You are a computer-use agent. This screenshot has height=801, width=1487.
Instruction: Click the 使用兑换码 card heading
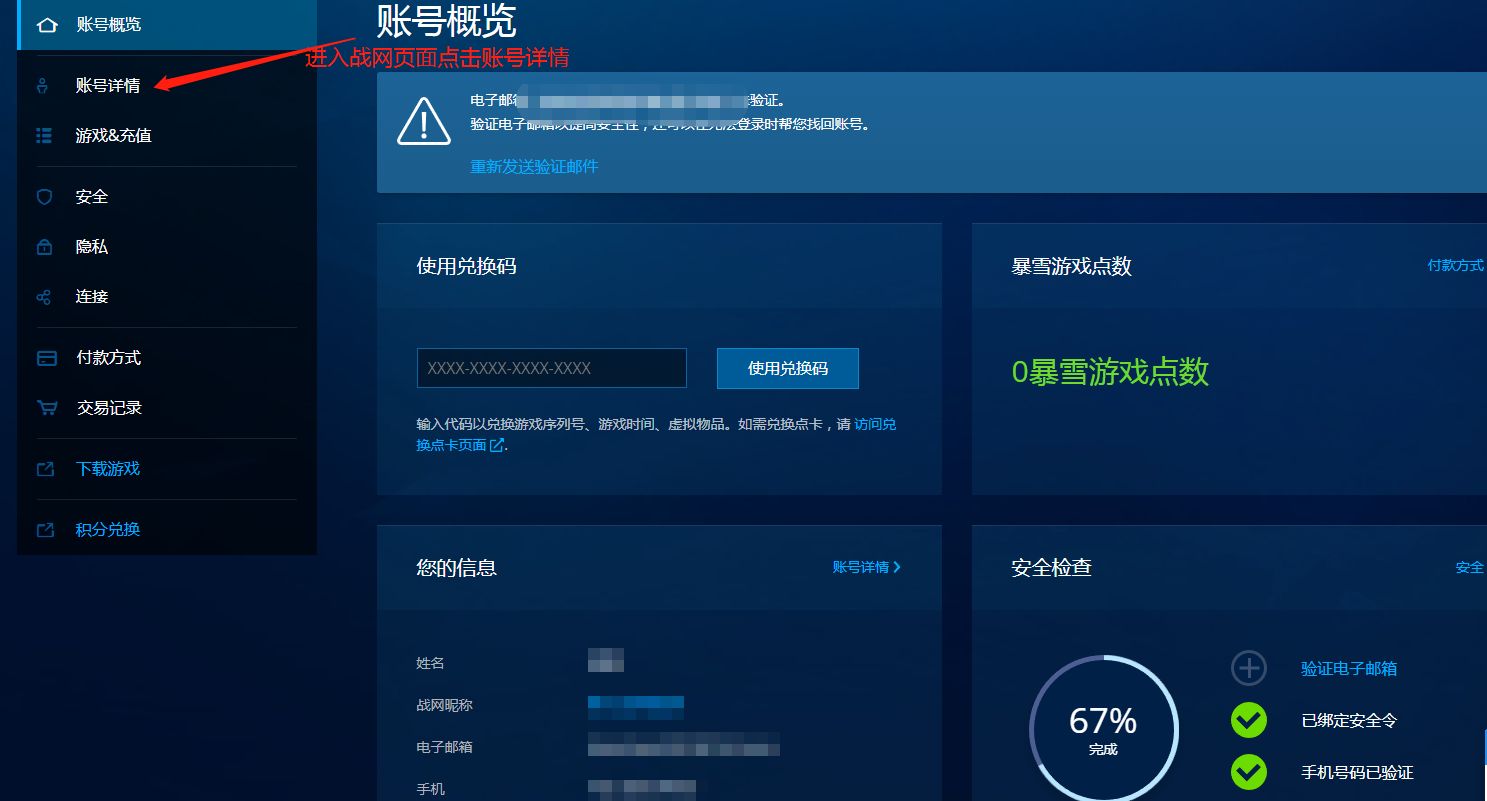pyautogui.click(x=466, y=266)
